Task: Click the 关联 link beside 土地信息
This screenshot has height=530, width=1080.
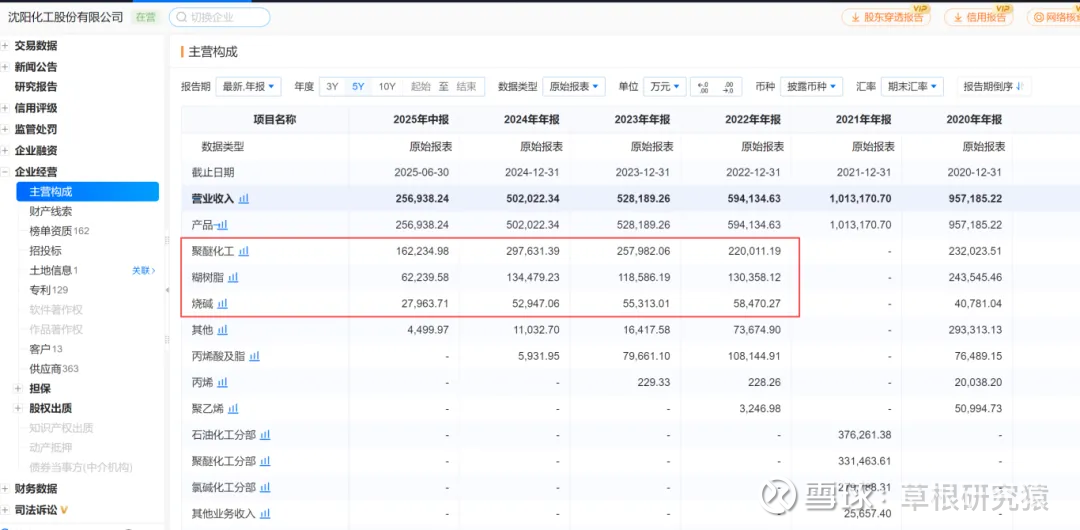Action: click(x=144, y=270)
